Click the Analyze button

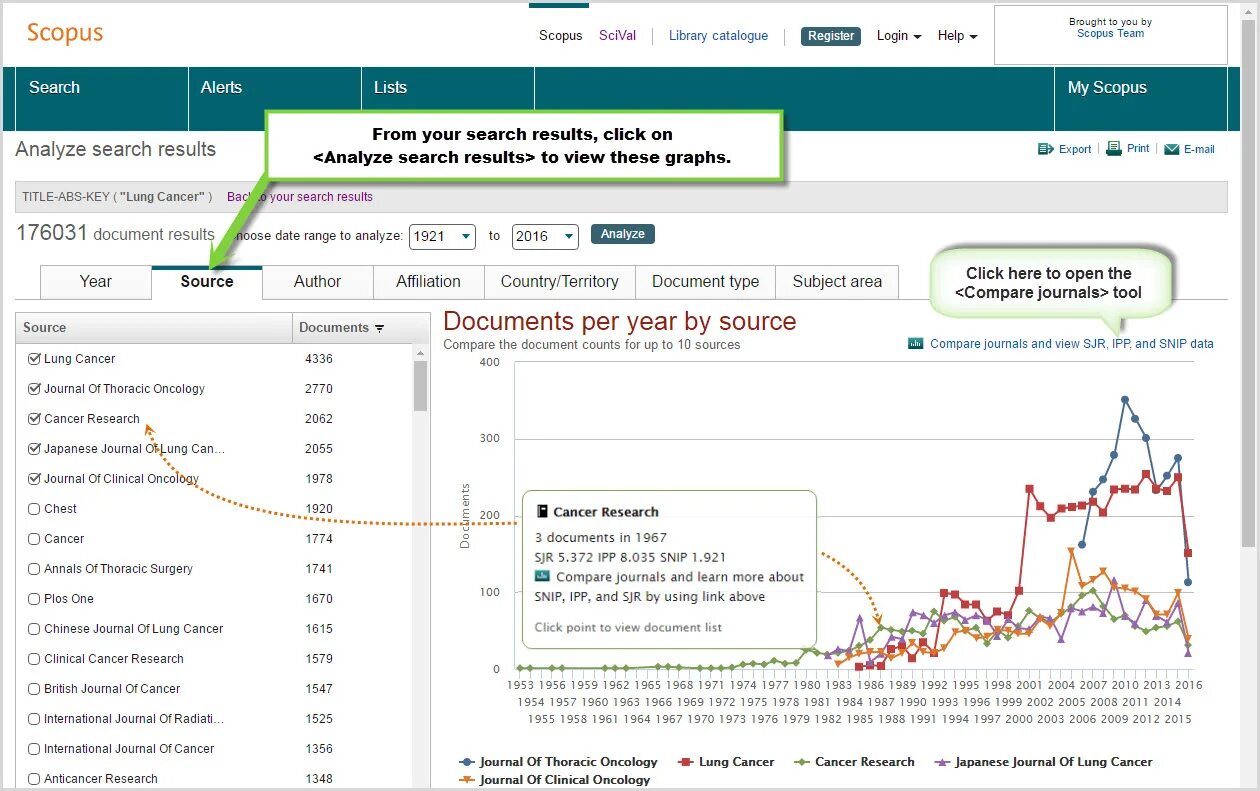(x=623, y=234)
